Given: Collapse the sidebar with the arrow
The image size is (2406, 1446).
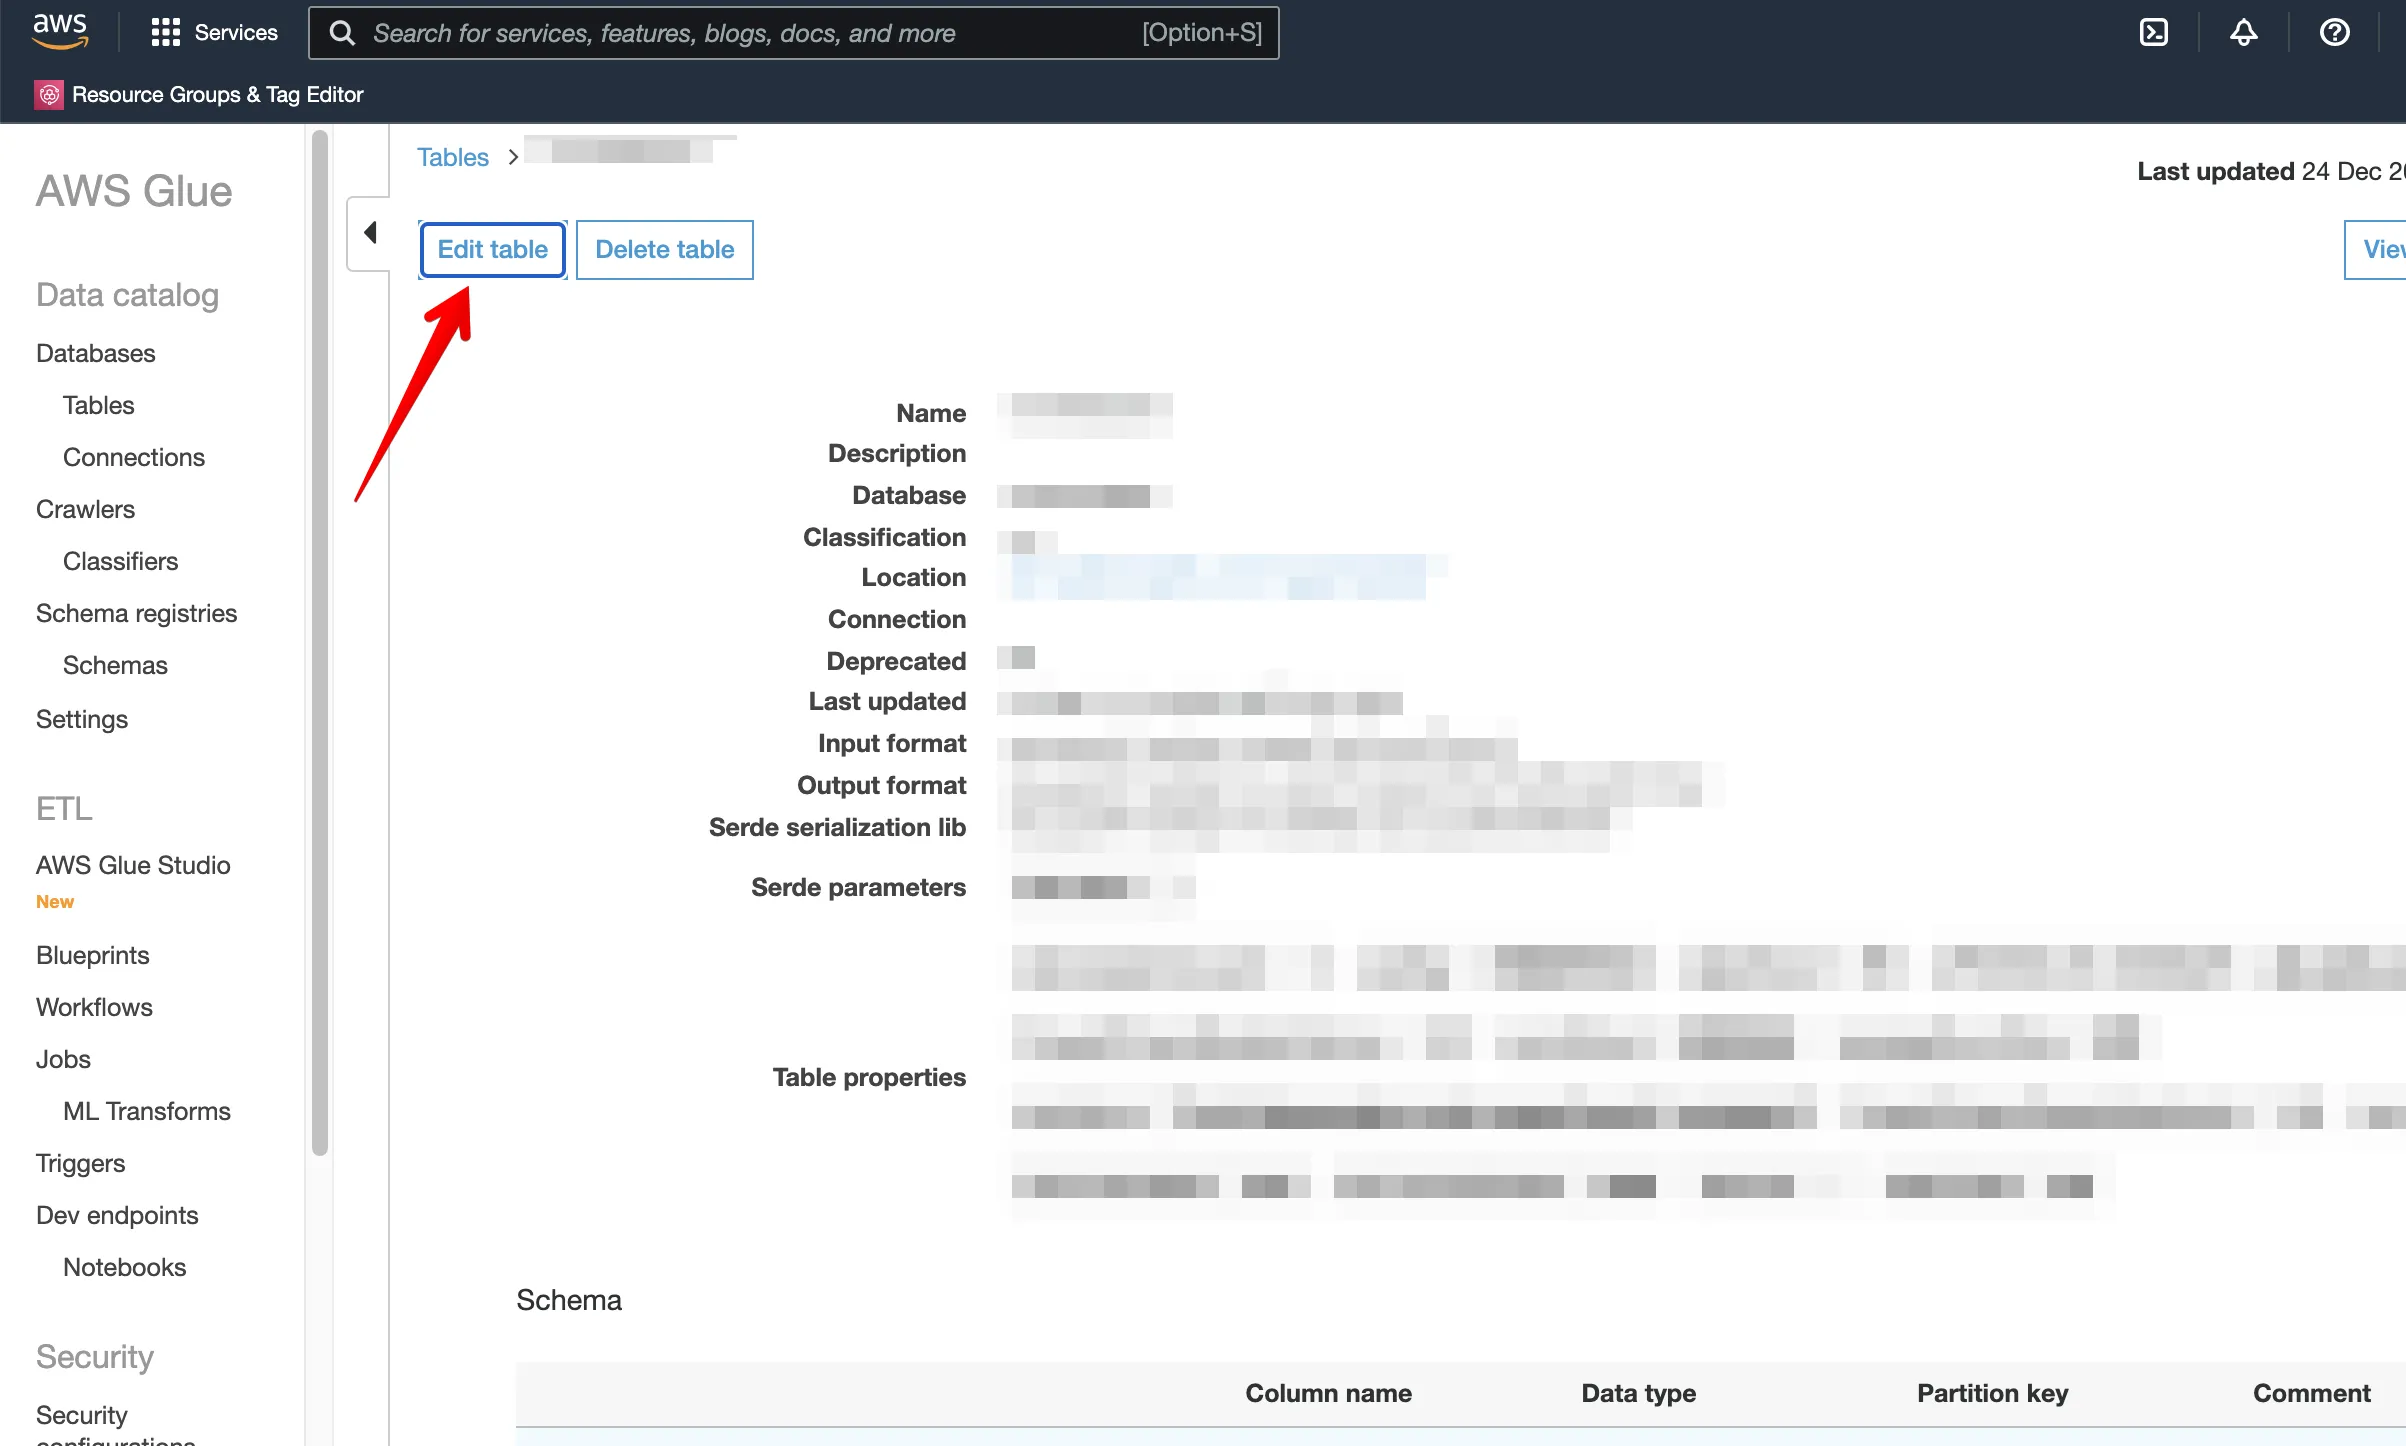Looking at the screenshot, I should tap(370, 233).
